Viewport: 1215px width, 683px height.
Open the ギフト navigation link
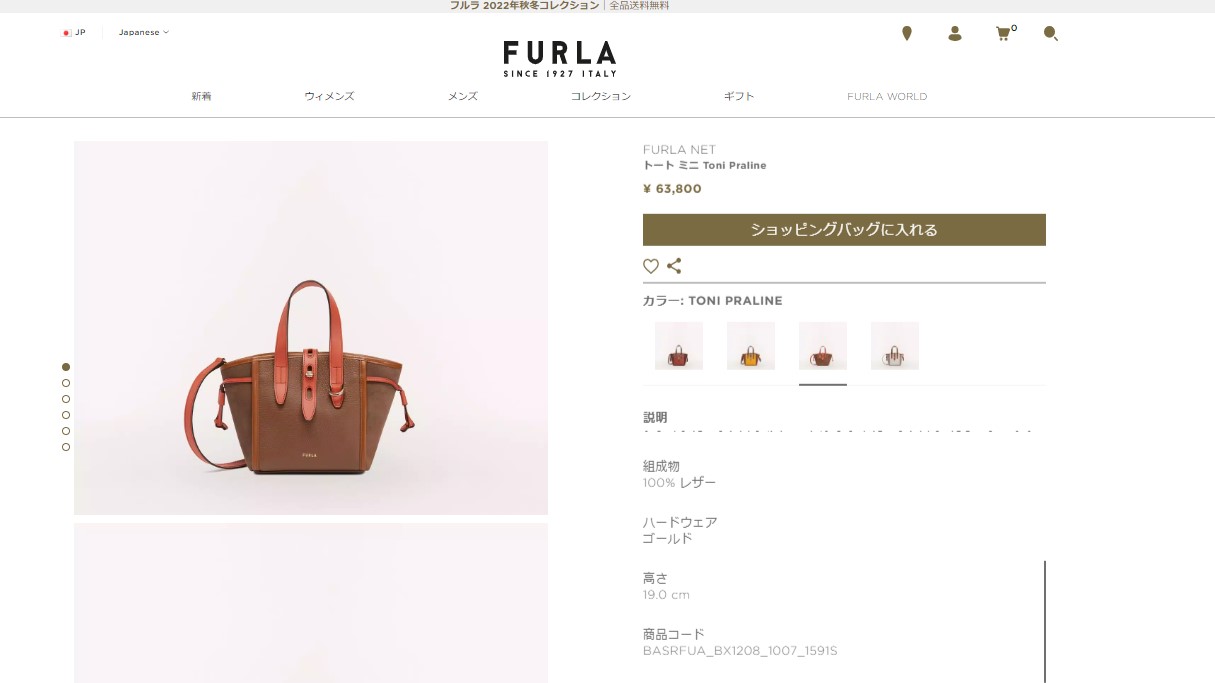739,97
